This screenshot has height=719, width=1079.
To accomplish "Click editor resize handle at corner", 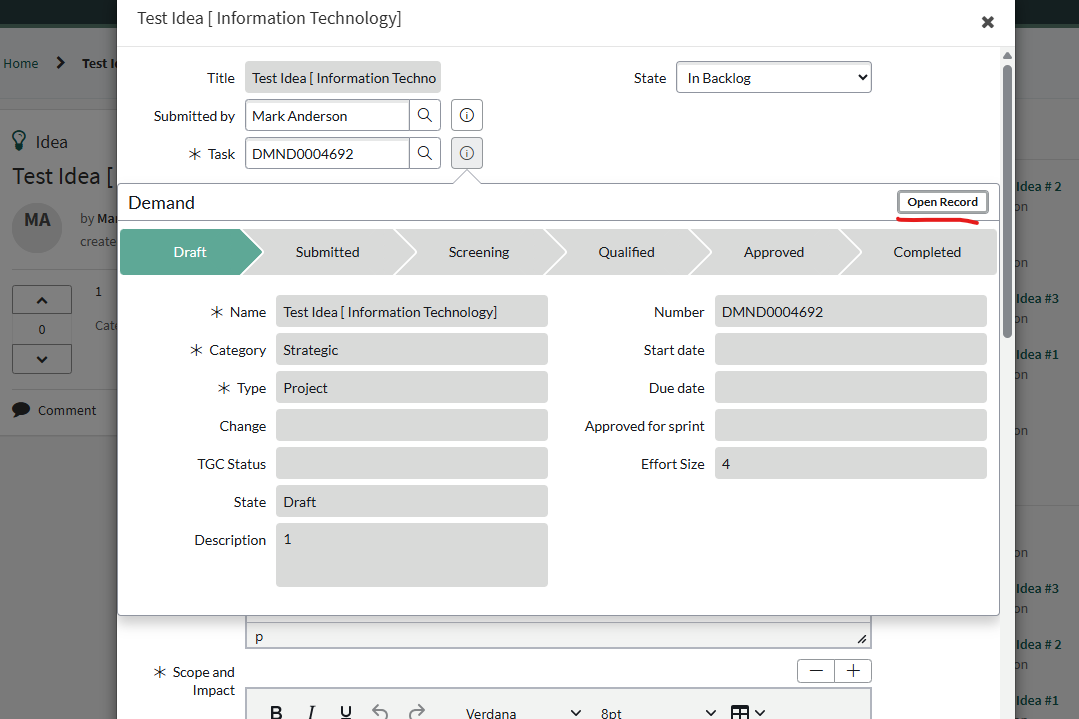I will 862,639.
